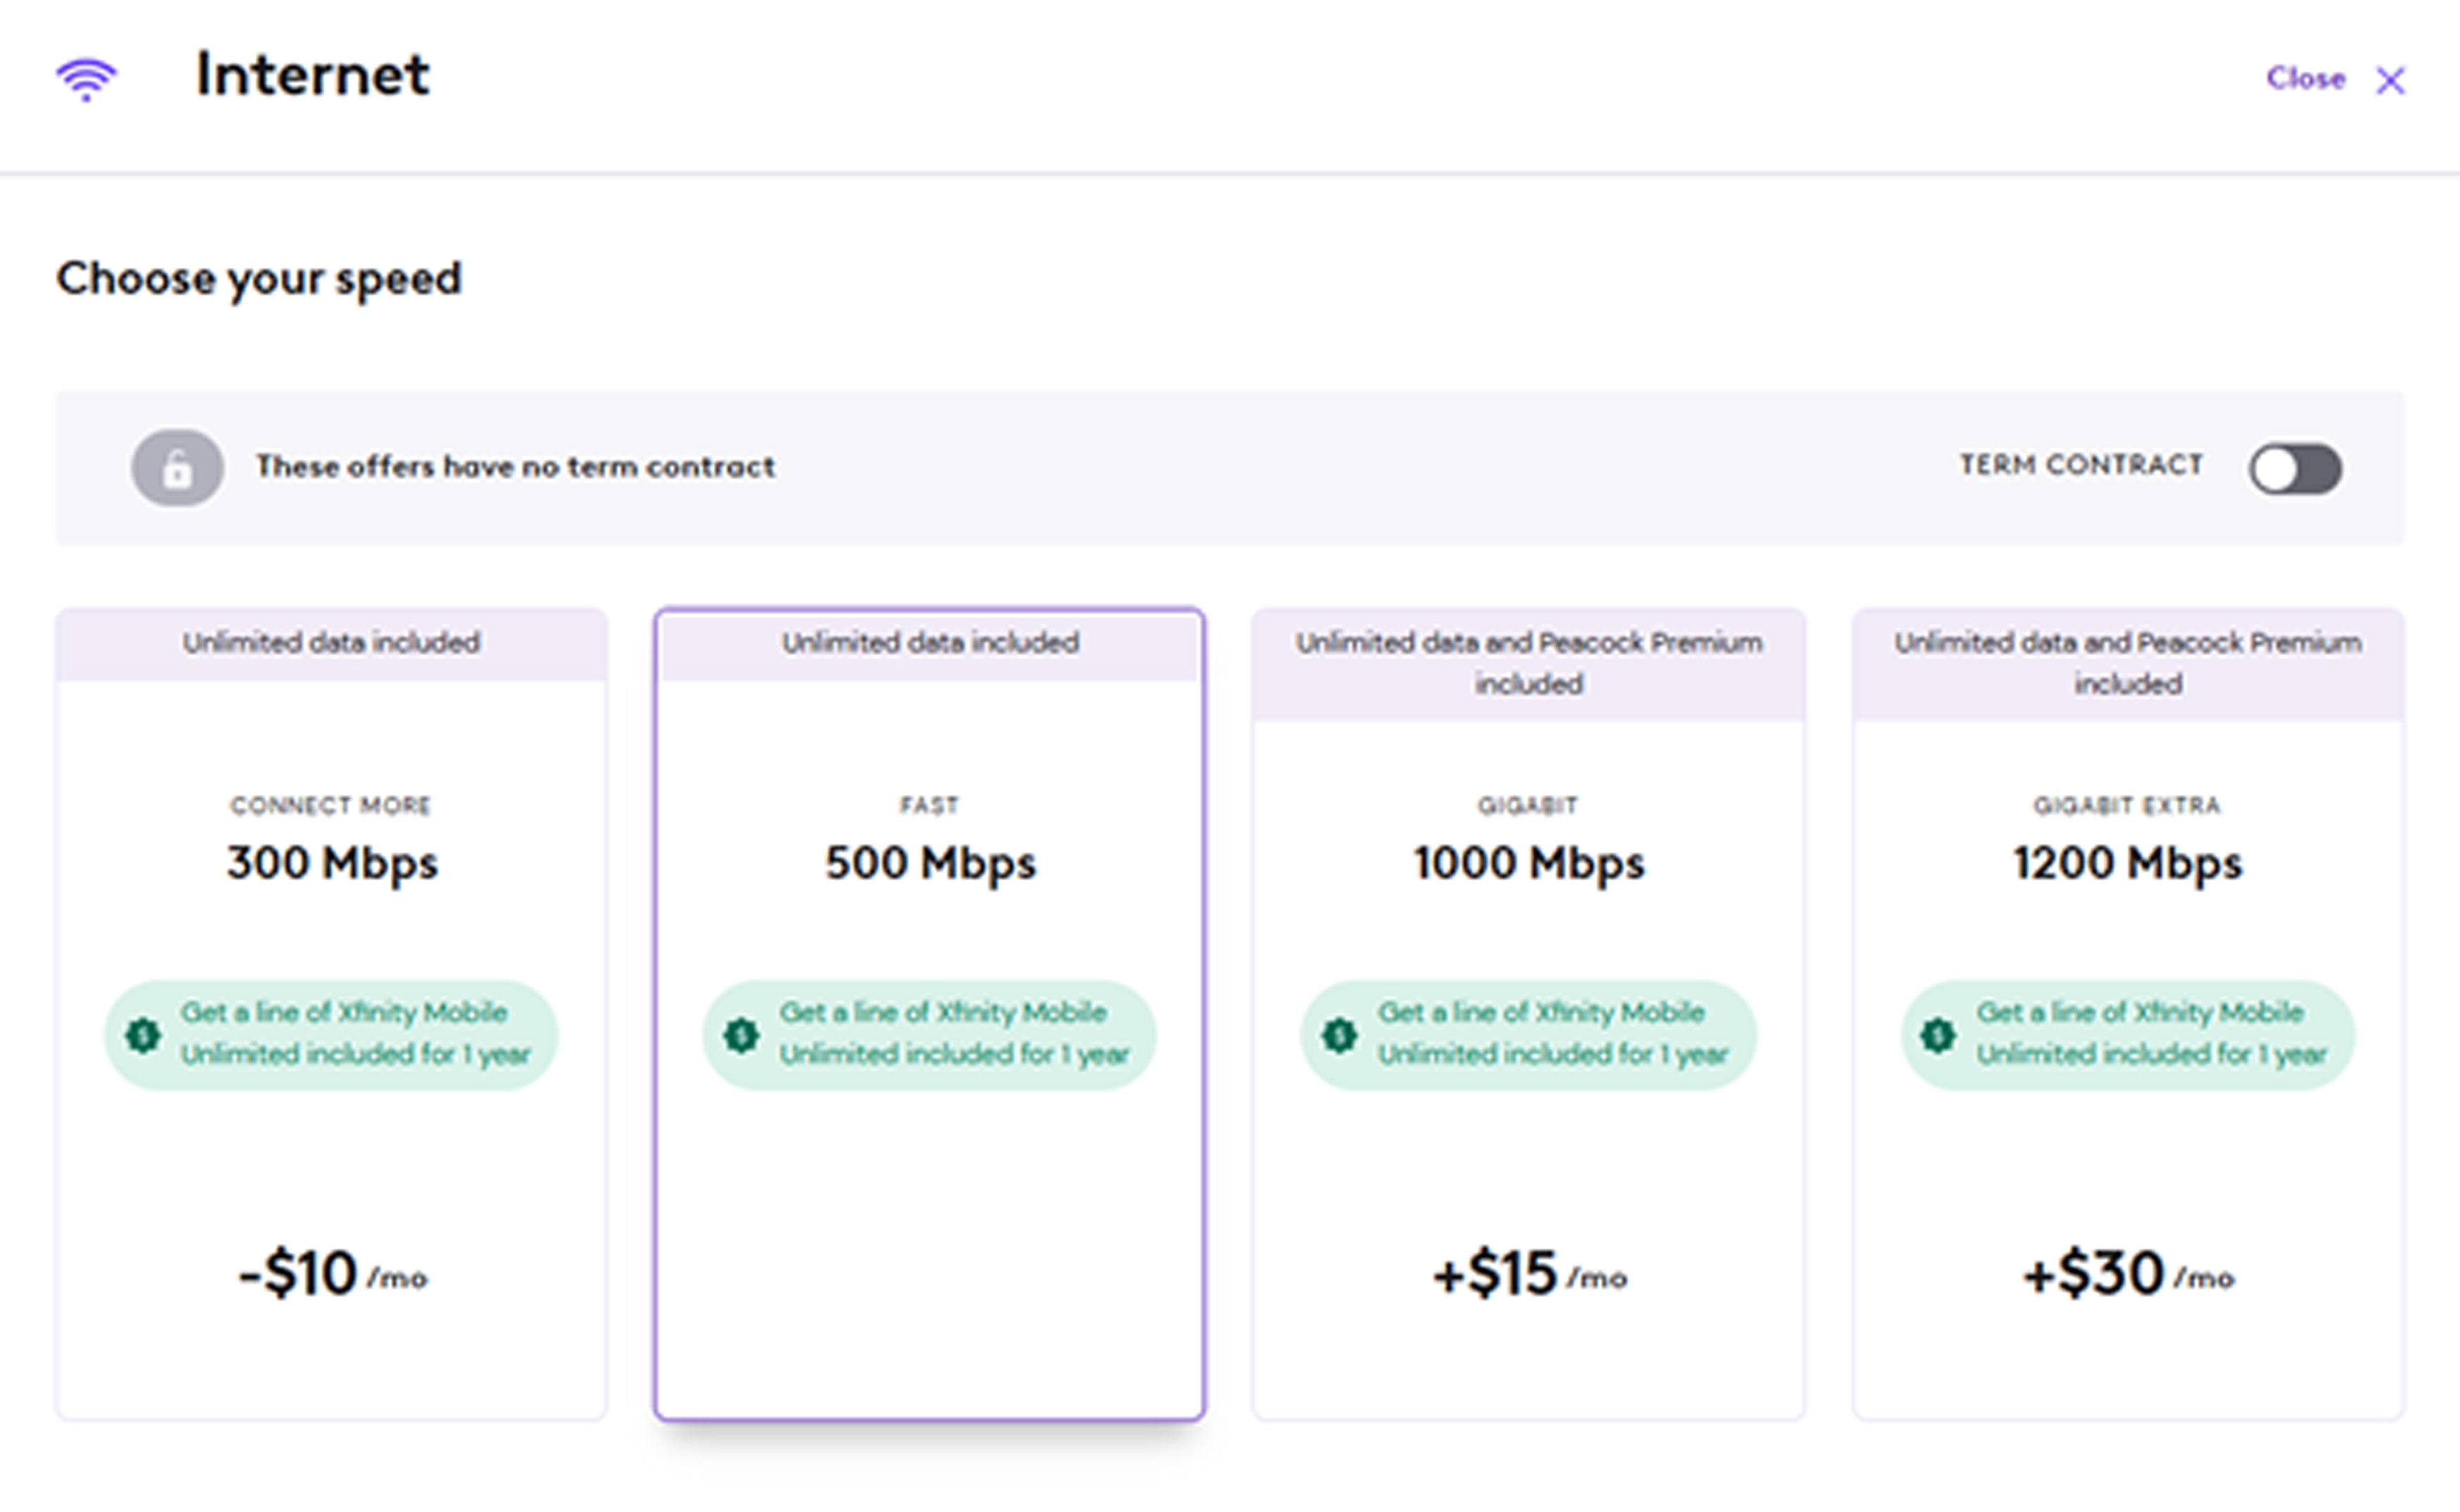Click the Xfinity Mobile offer in Connect More card

click(x=354, y=1034)
